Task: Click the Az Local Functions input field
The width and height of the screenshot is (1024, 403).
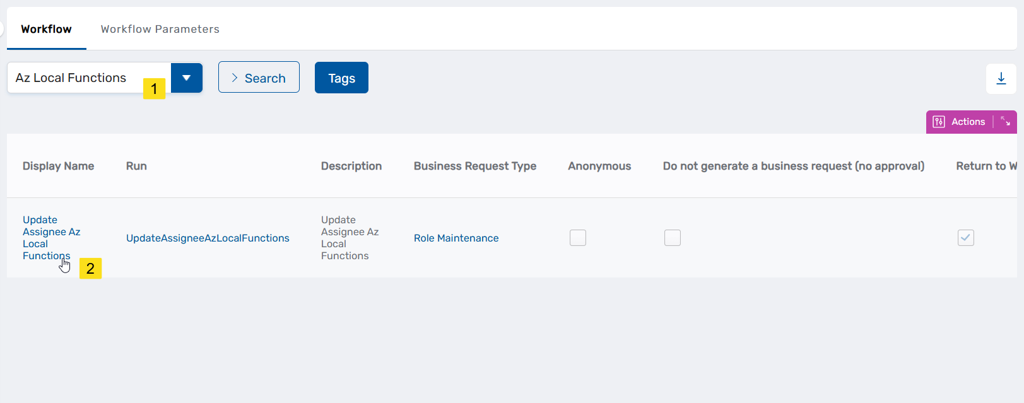Action: coord(89,78)
